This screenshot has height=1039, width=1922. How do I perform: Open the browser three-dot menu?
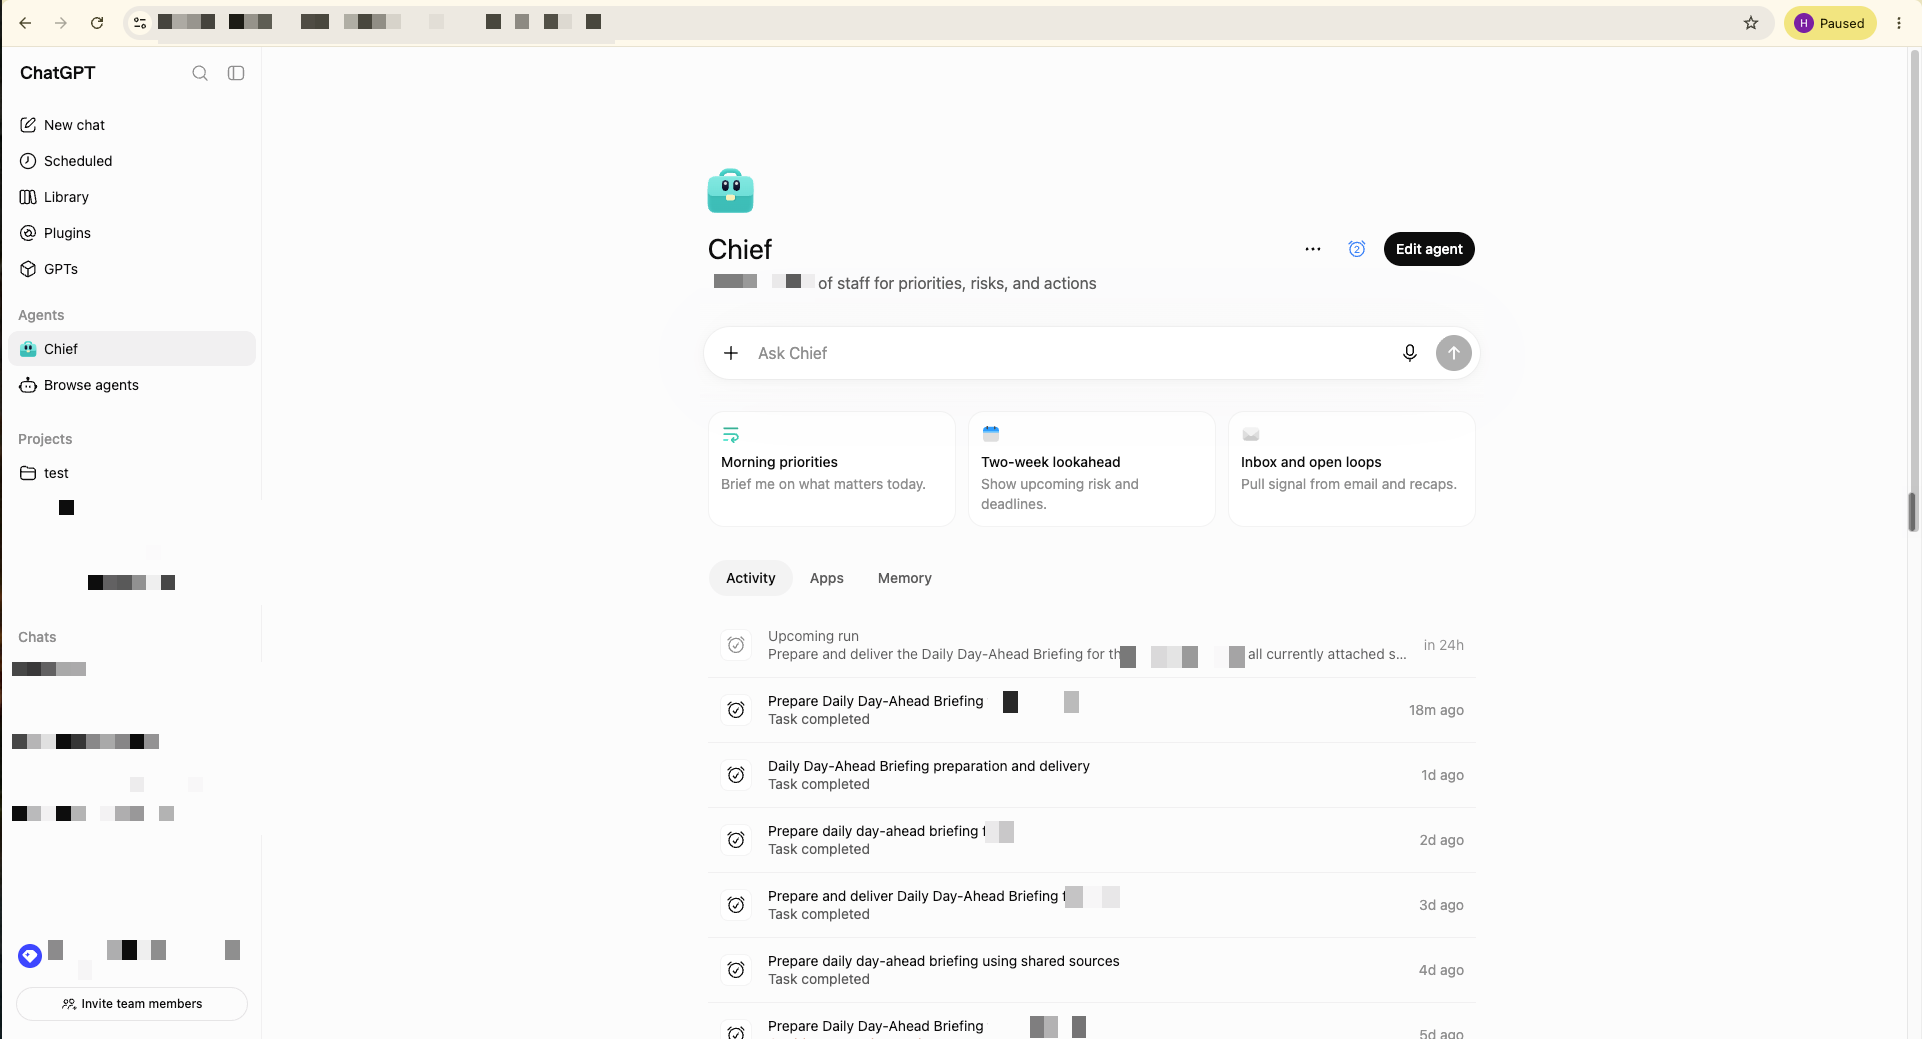(x=1899, y=23)
